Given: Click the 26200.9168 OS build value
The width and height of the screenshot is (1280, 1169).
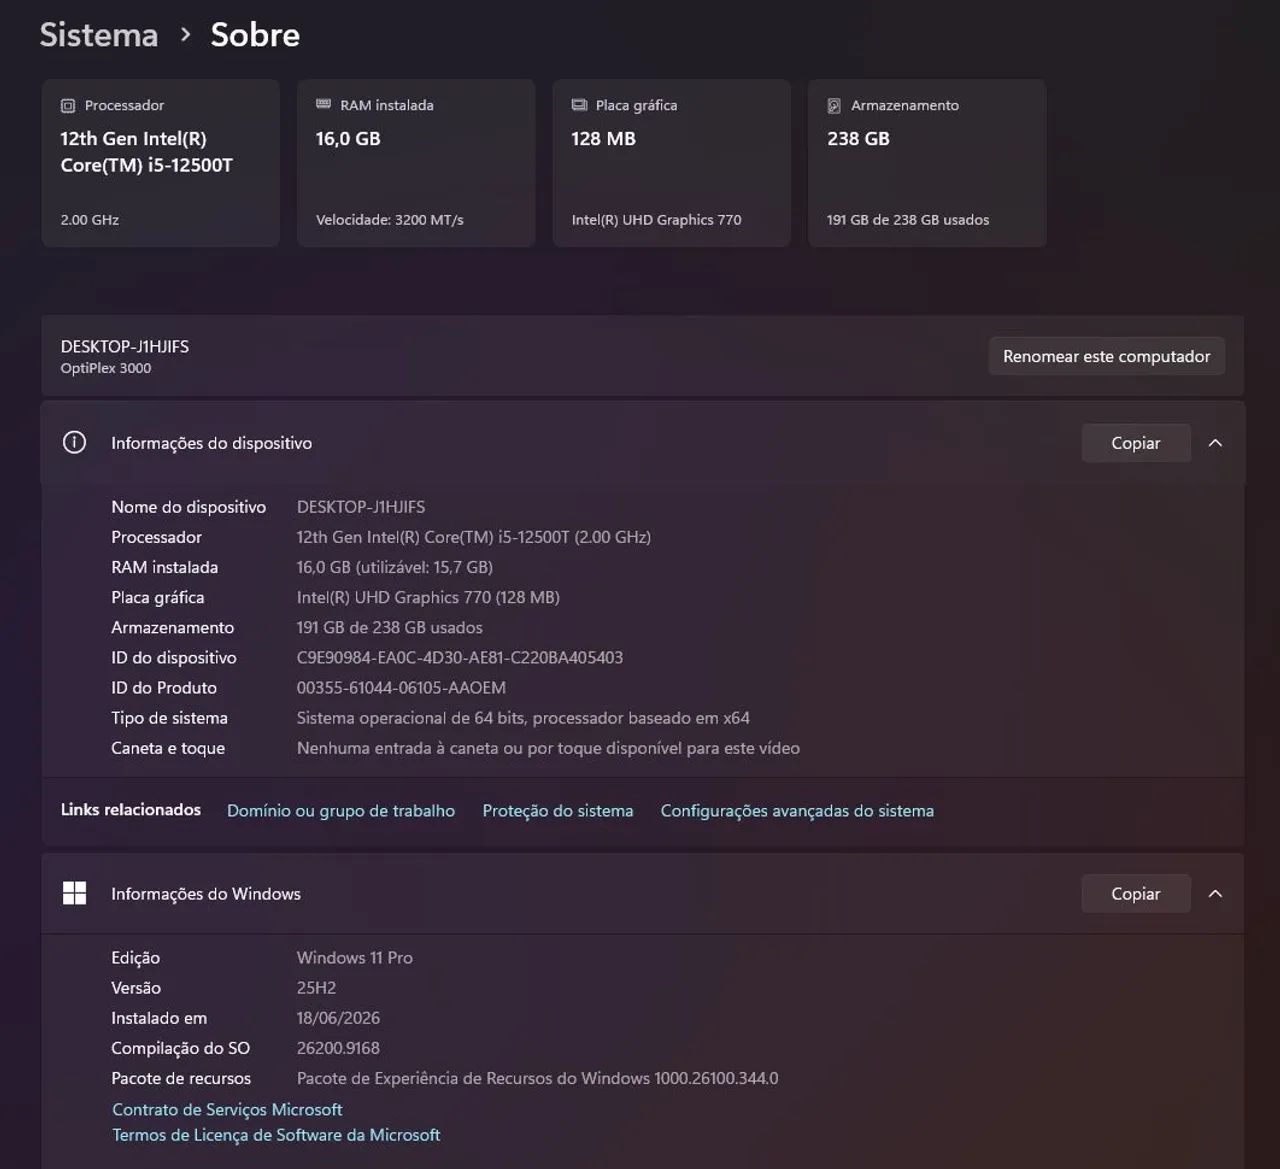Looking at the screenshot, I should (338, 1048).
